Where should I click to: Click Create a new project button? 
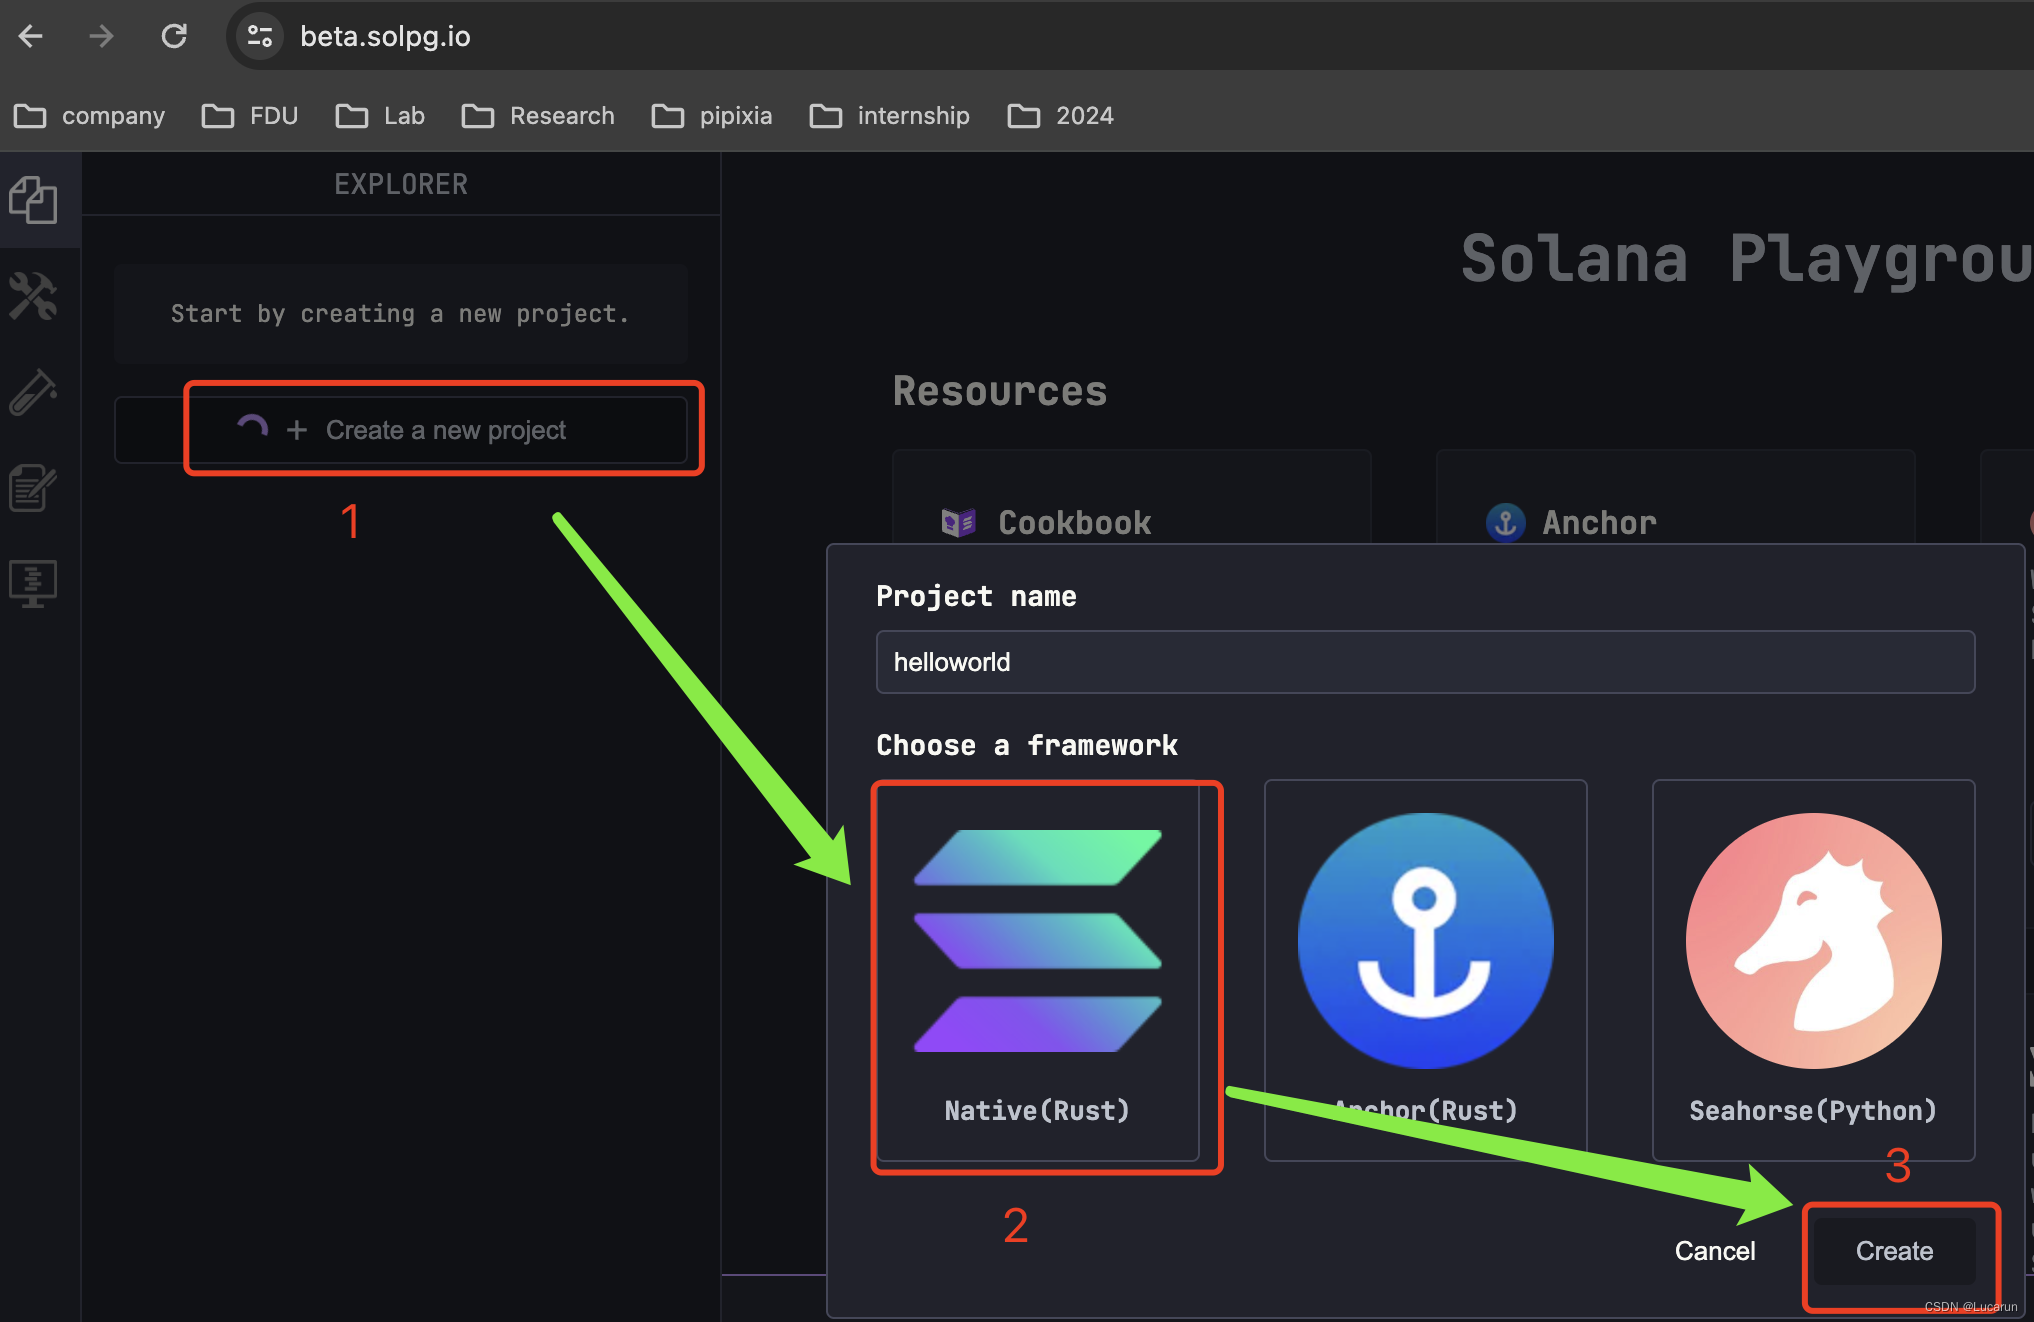(x=428, y=430)
